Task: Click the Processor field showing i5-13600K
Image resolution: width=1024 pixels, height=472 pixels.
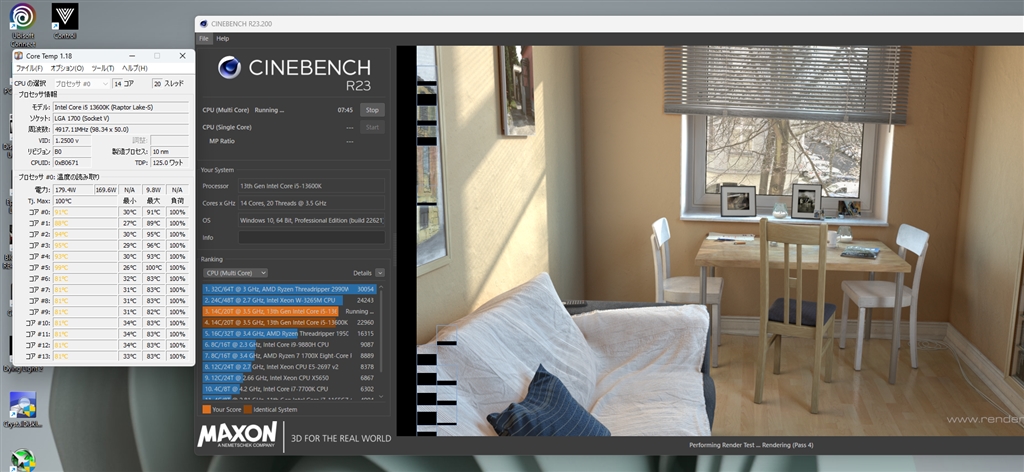Action: click(312, 186)
